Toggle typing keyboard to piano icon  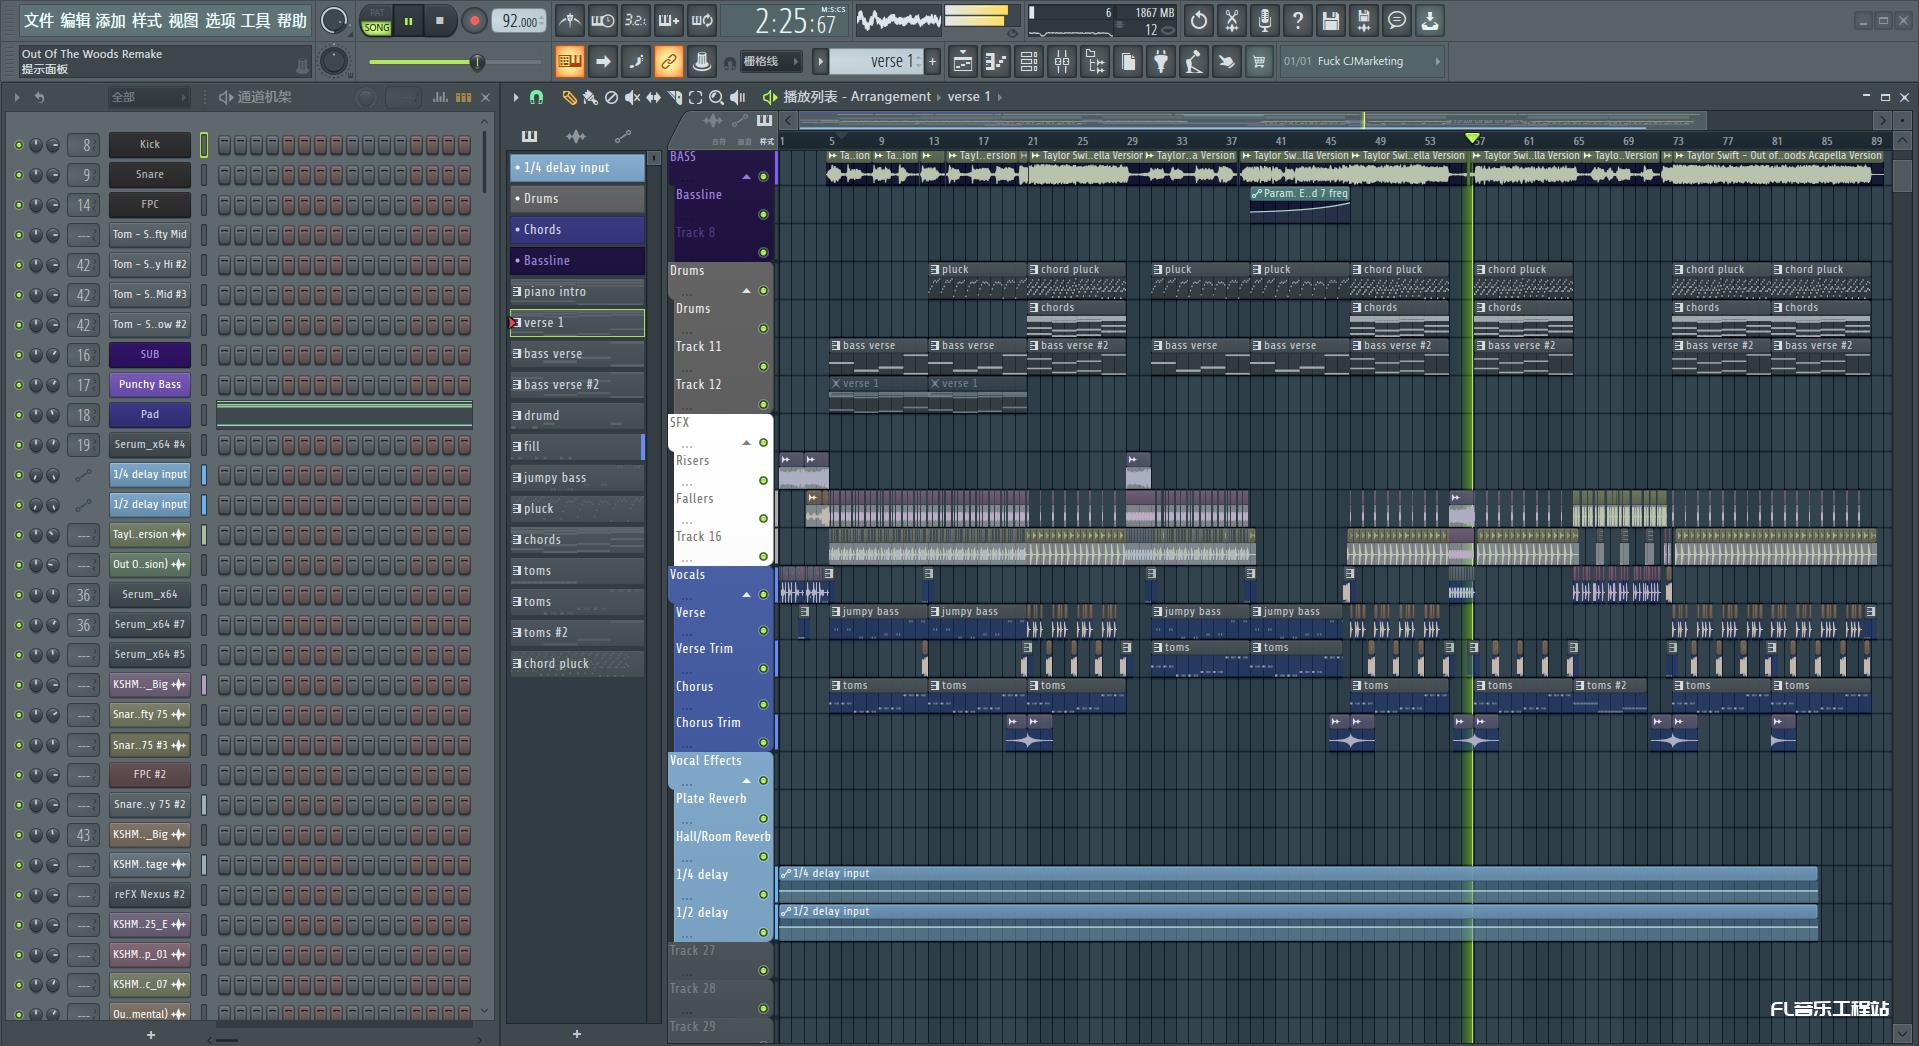coord(570,62)
